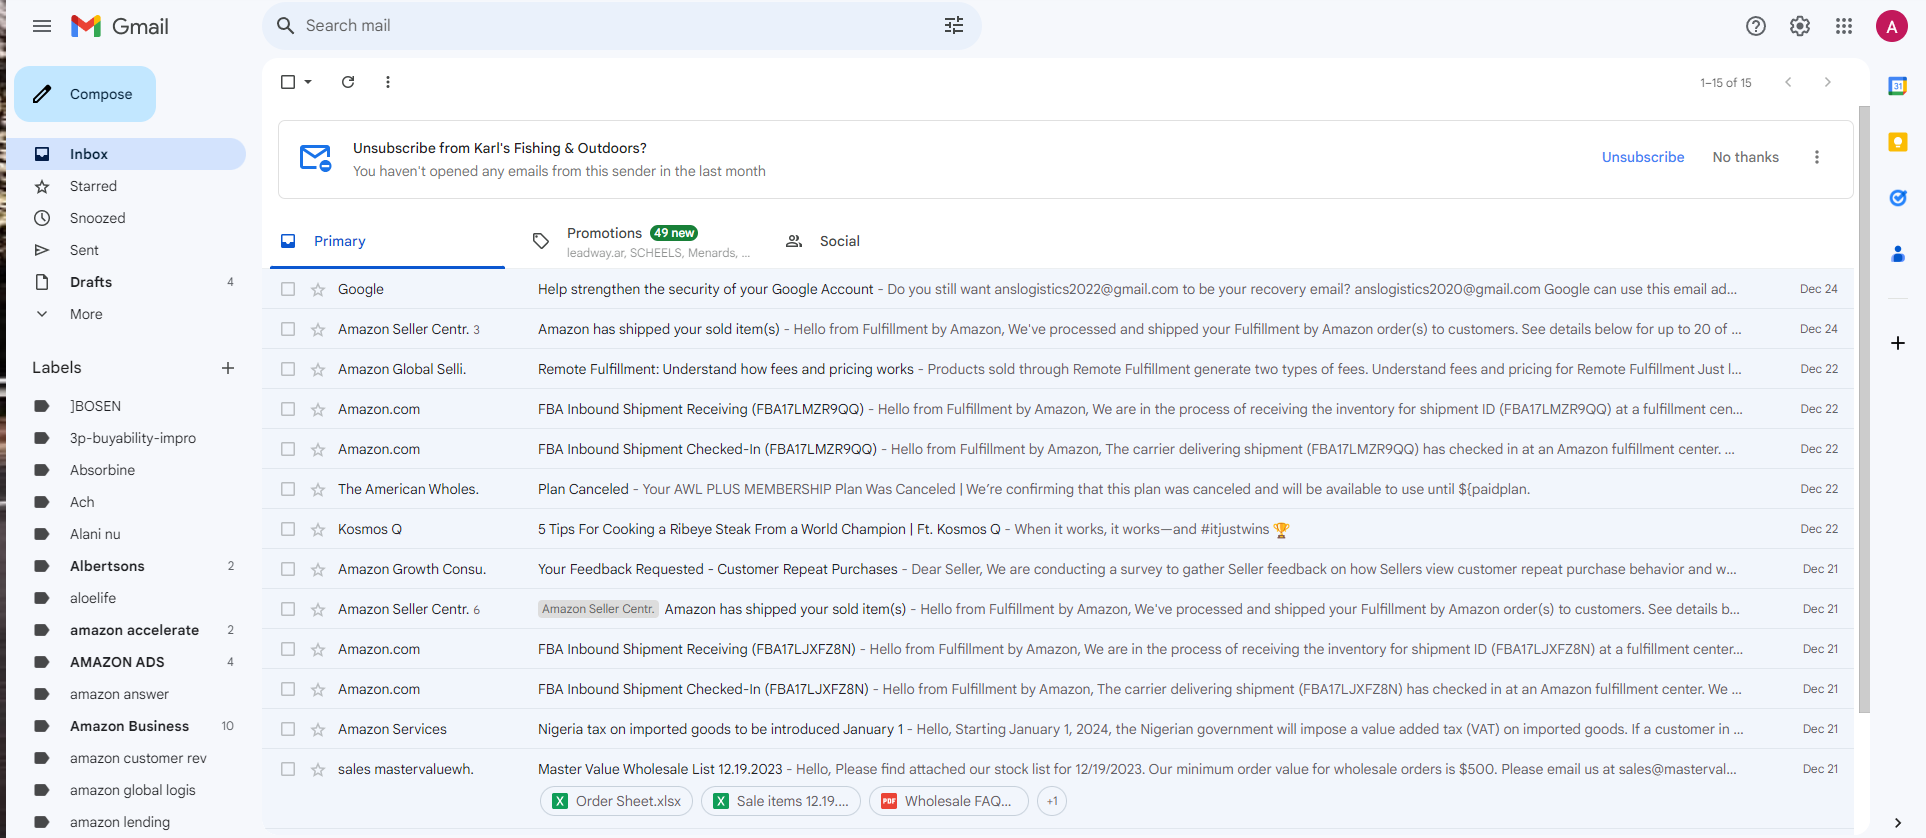Viewport: 1926px width, 838px height.
Task: Select the Amazon Services email checkbox
Action: click(x=288, y=729)
